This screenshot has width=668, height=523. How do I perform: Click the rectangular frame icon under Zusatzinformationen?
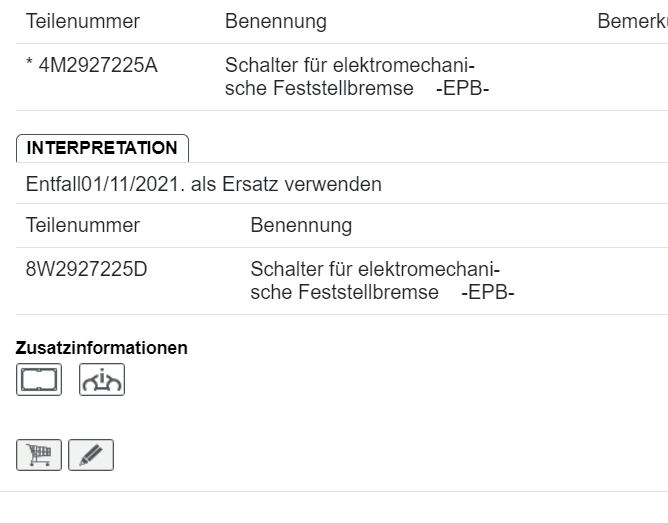39,380
